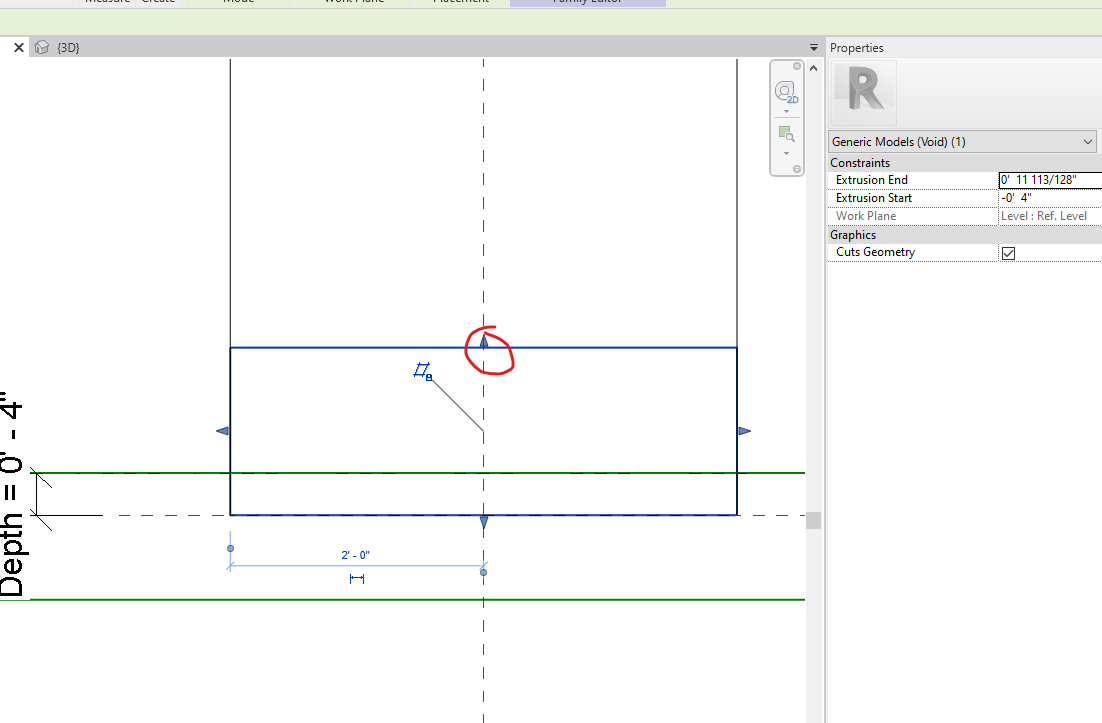1102x723 pixels.
Task: Click the downward blue extrusion grip arrow
Action: click(x=483, y=521)
